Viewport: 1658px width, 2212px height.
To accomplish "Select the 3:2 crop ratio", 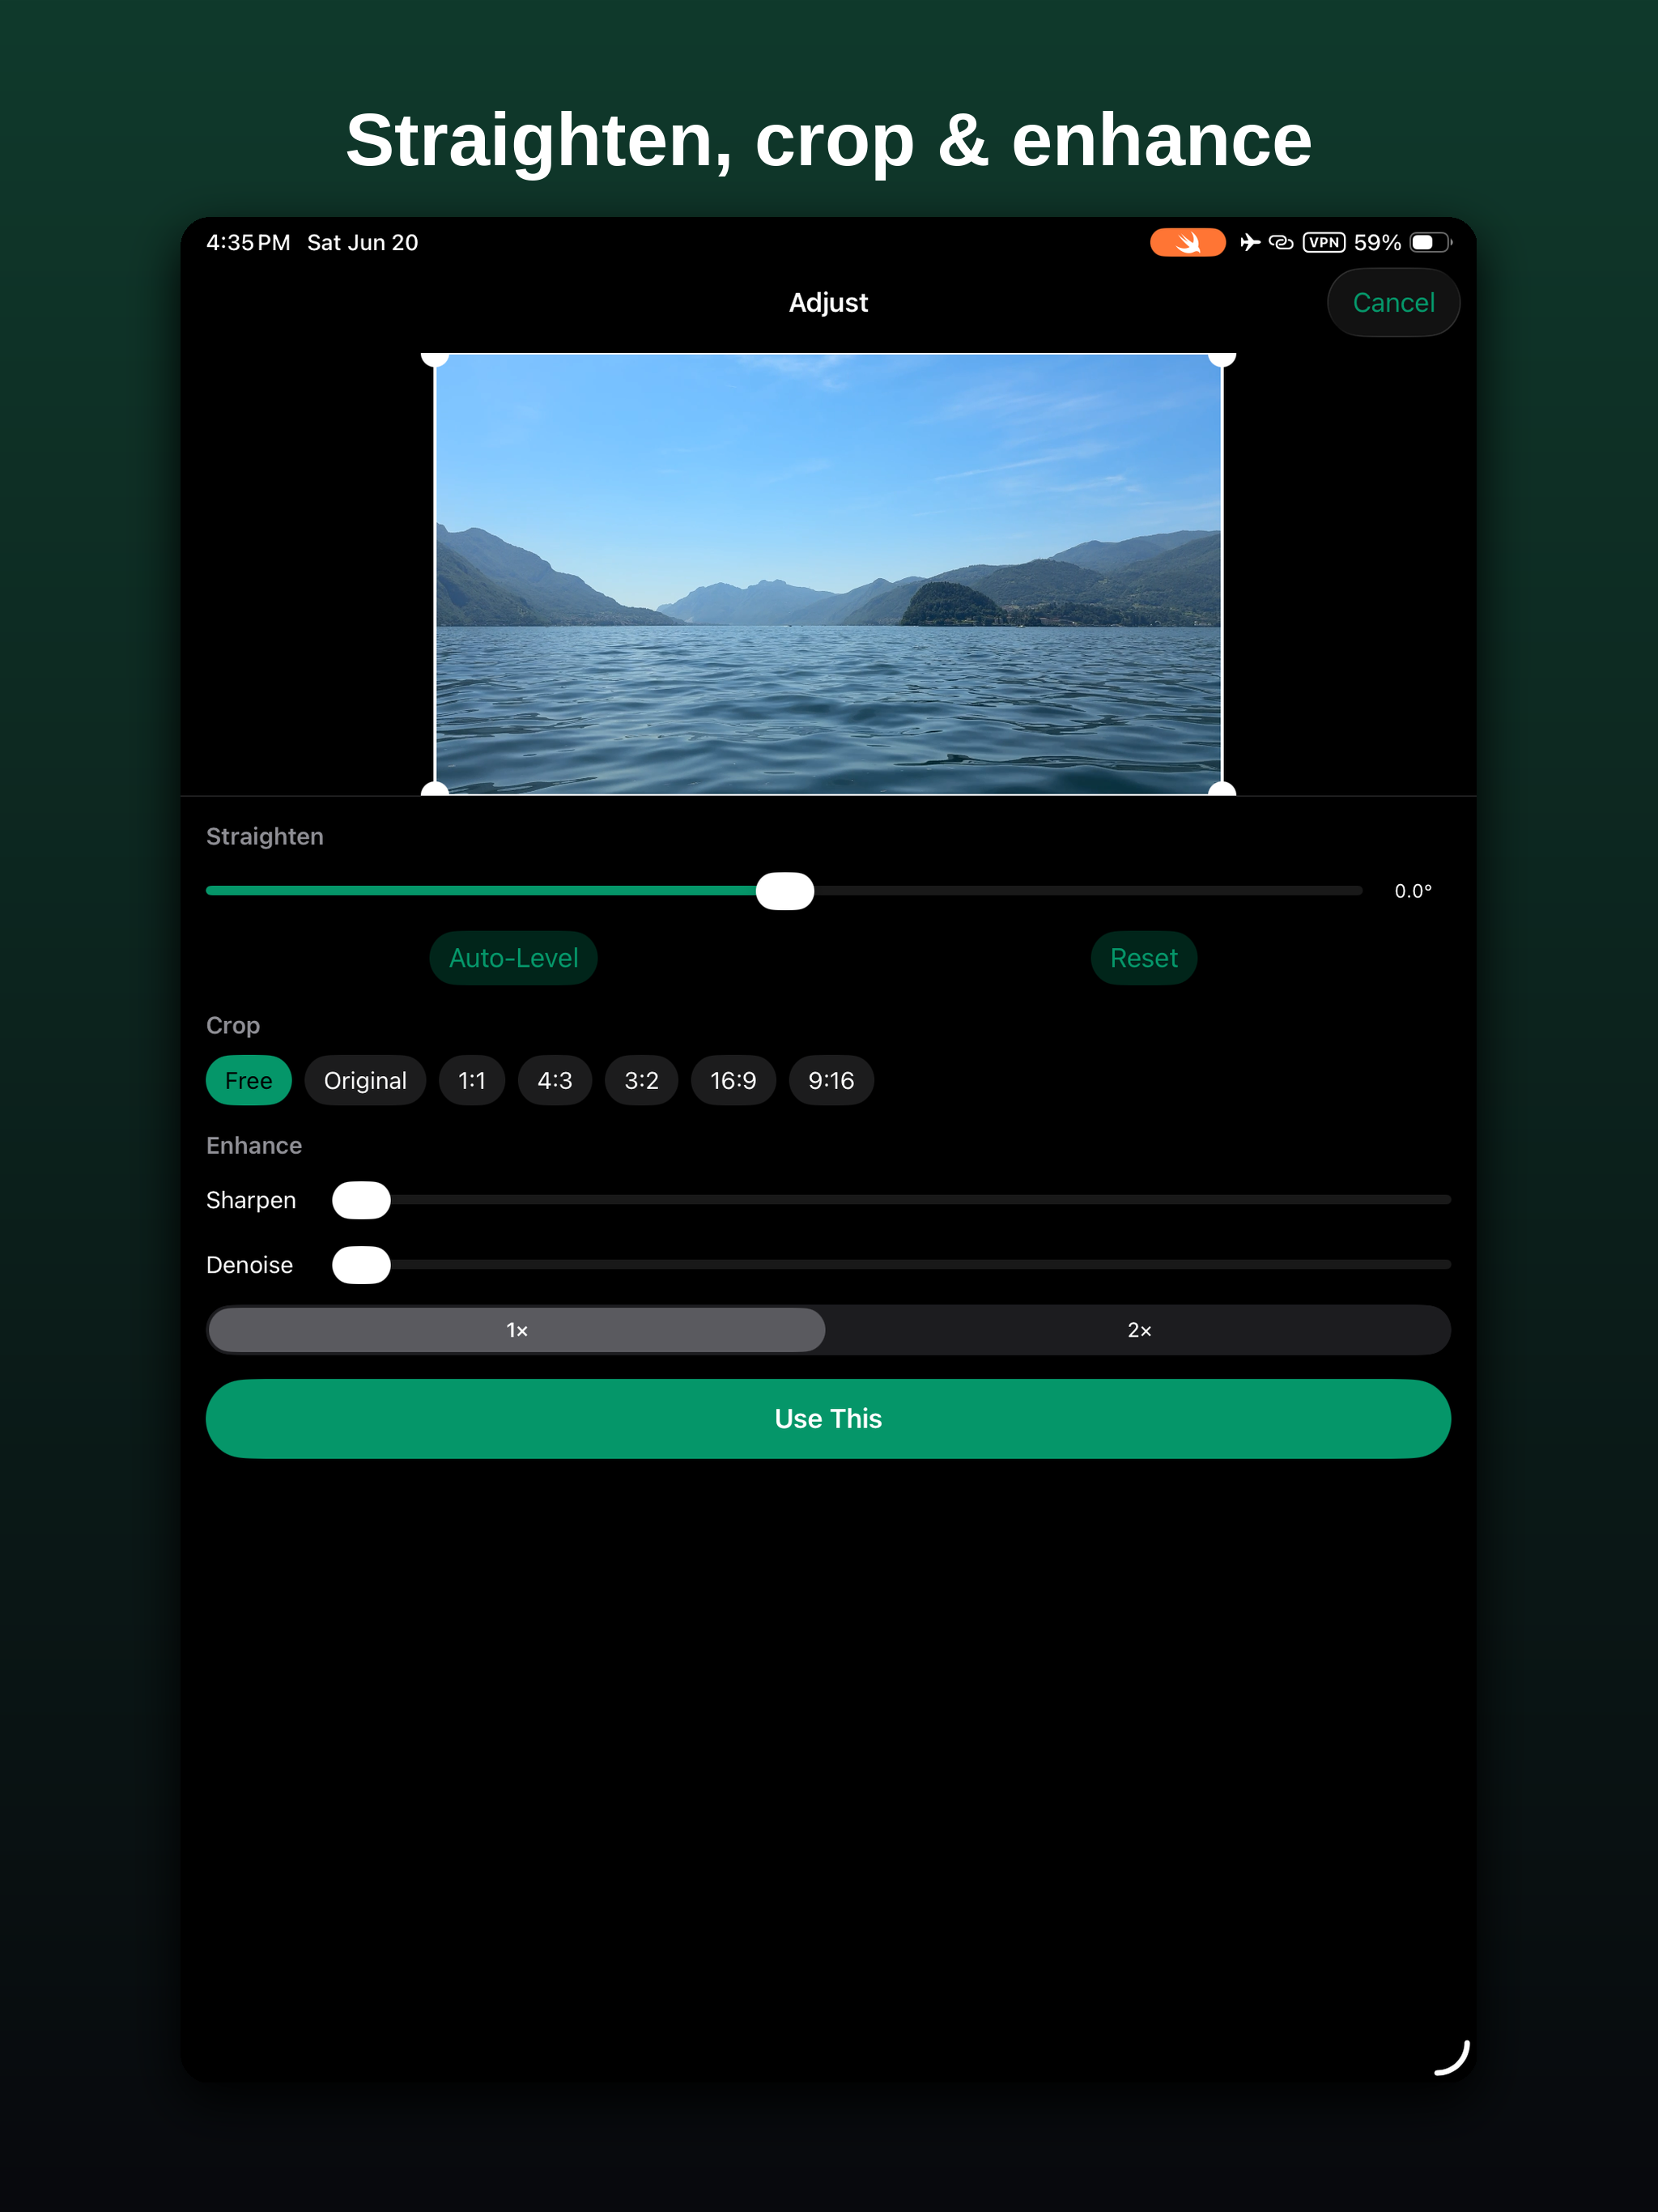I will coord(641,1080).
